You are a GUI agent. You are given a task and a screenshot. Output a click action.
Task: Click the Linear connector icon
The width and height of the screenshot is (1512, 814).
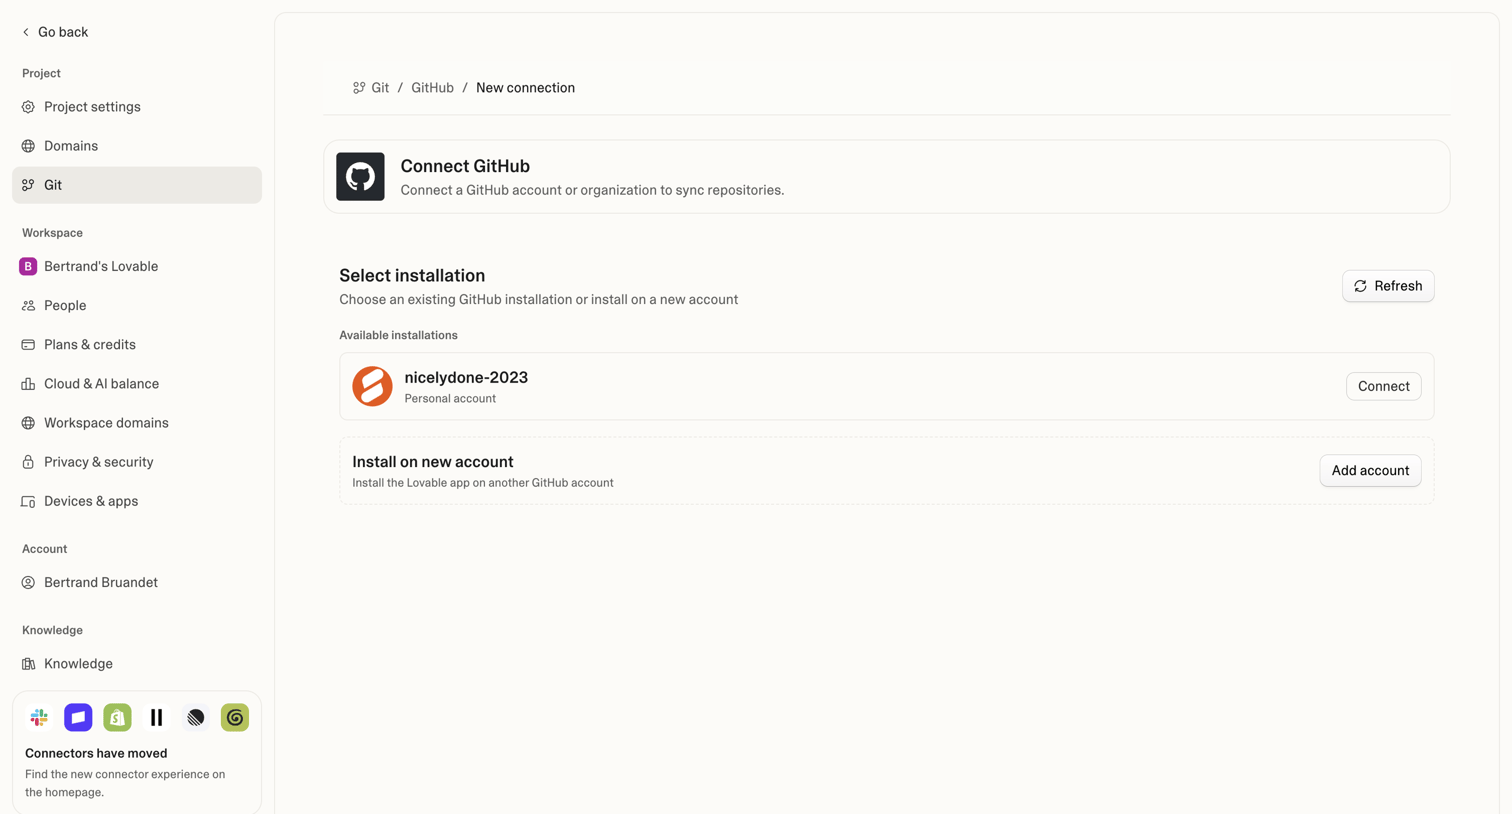point(196,717)
